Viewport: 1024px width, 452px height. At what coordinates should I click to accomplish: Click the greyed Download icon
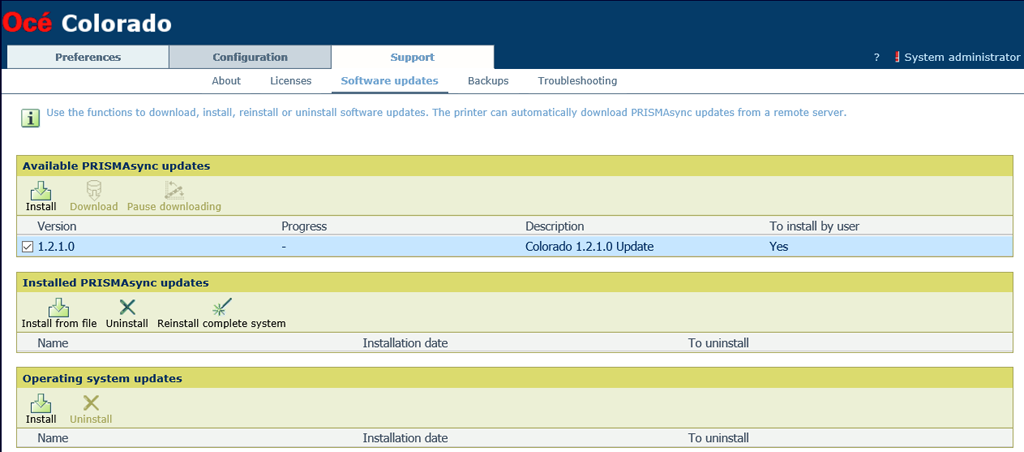pos(93,191)
